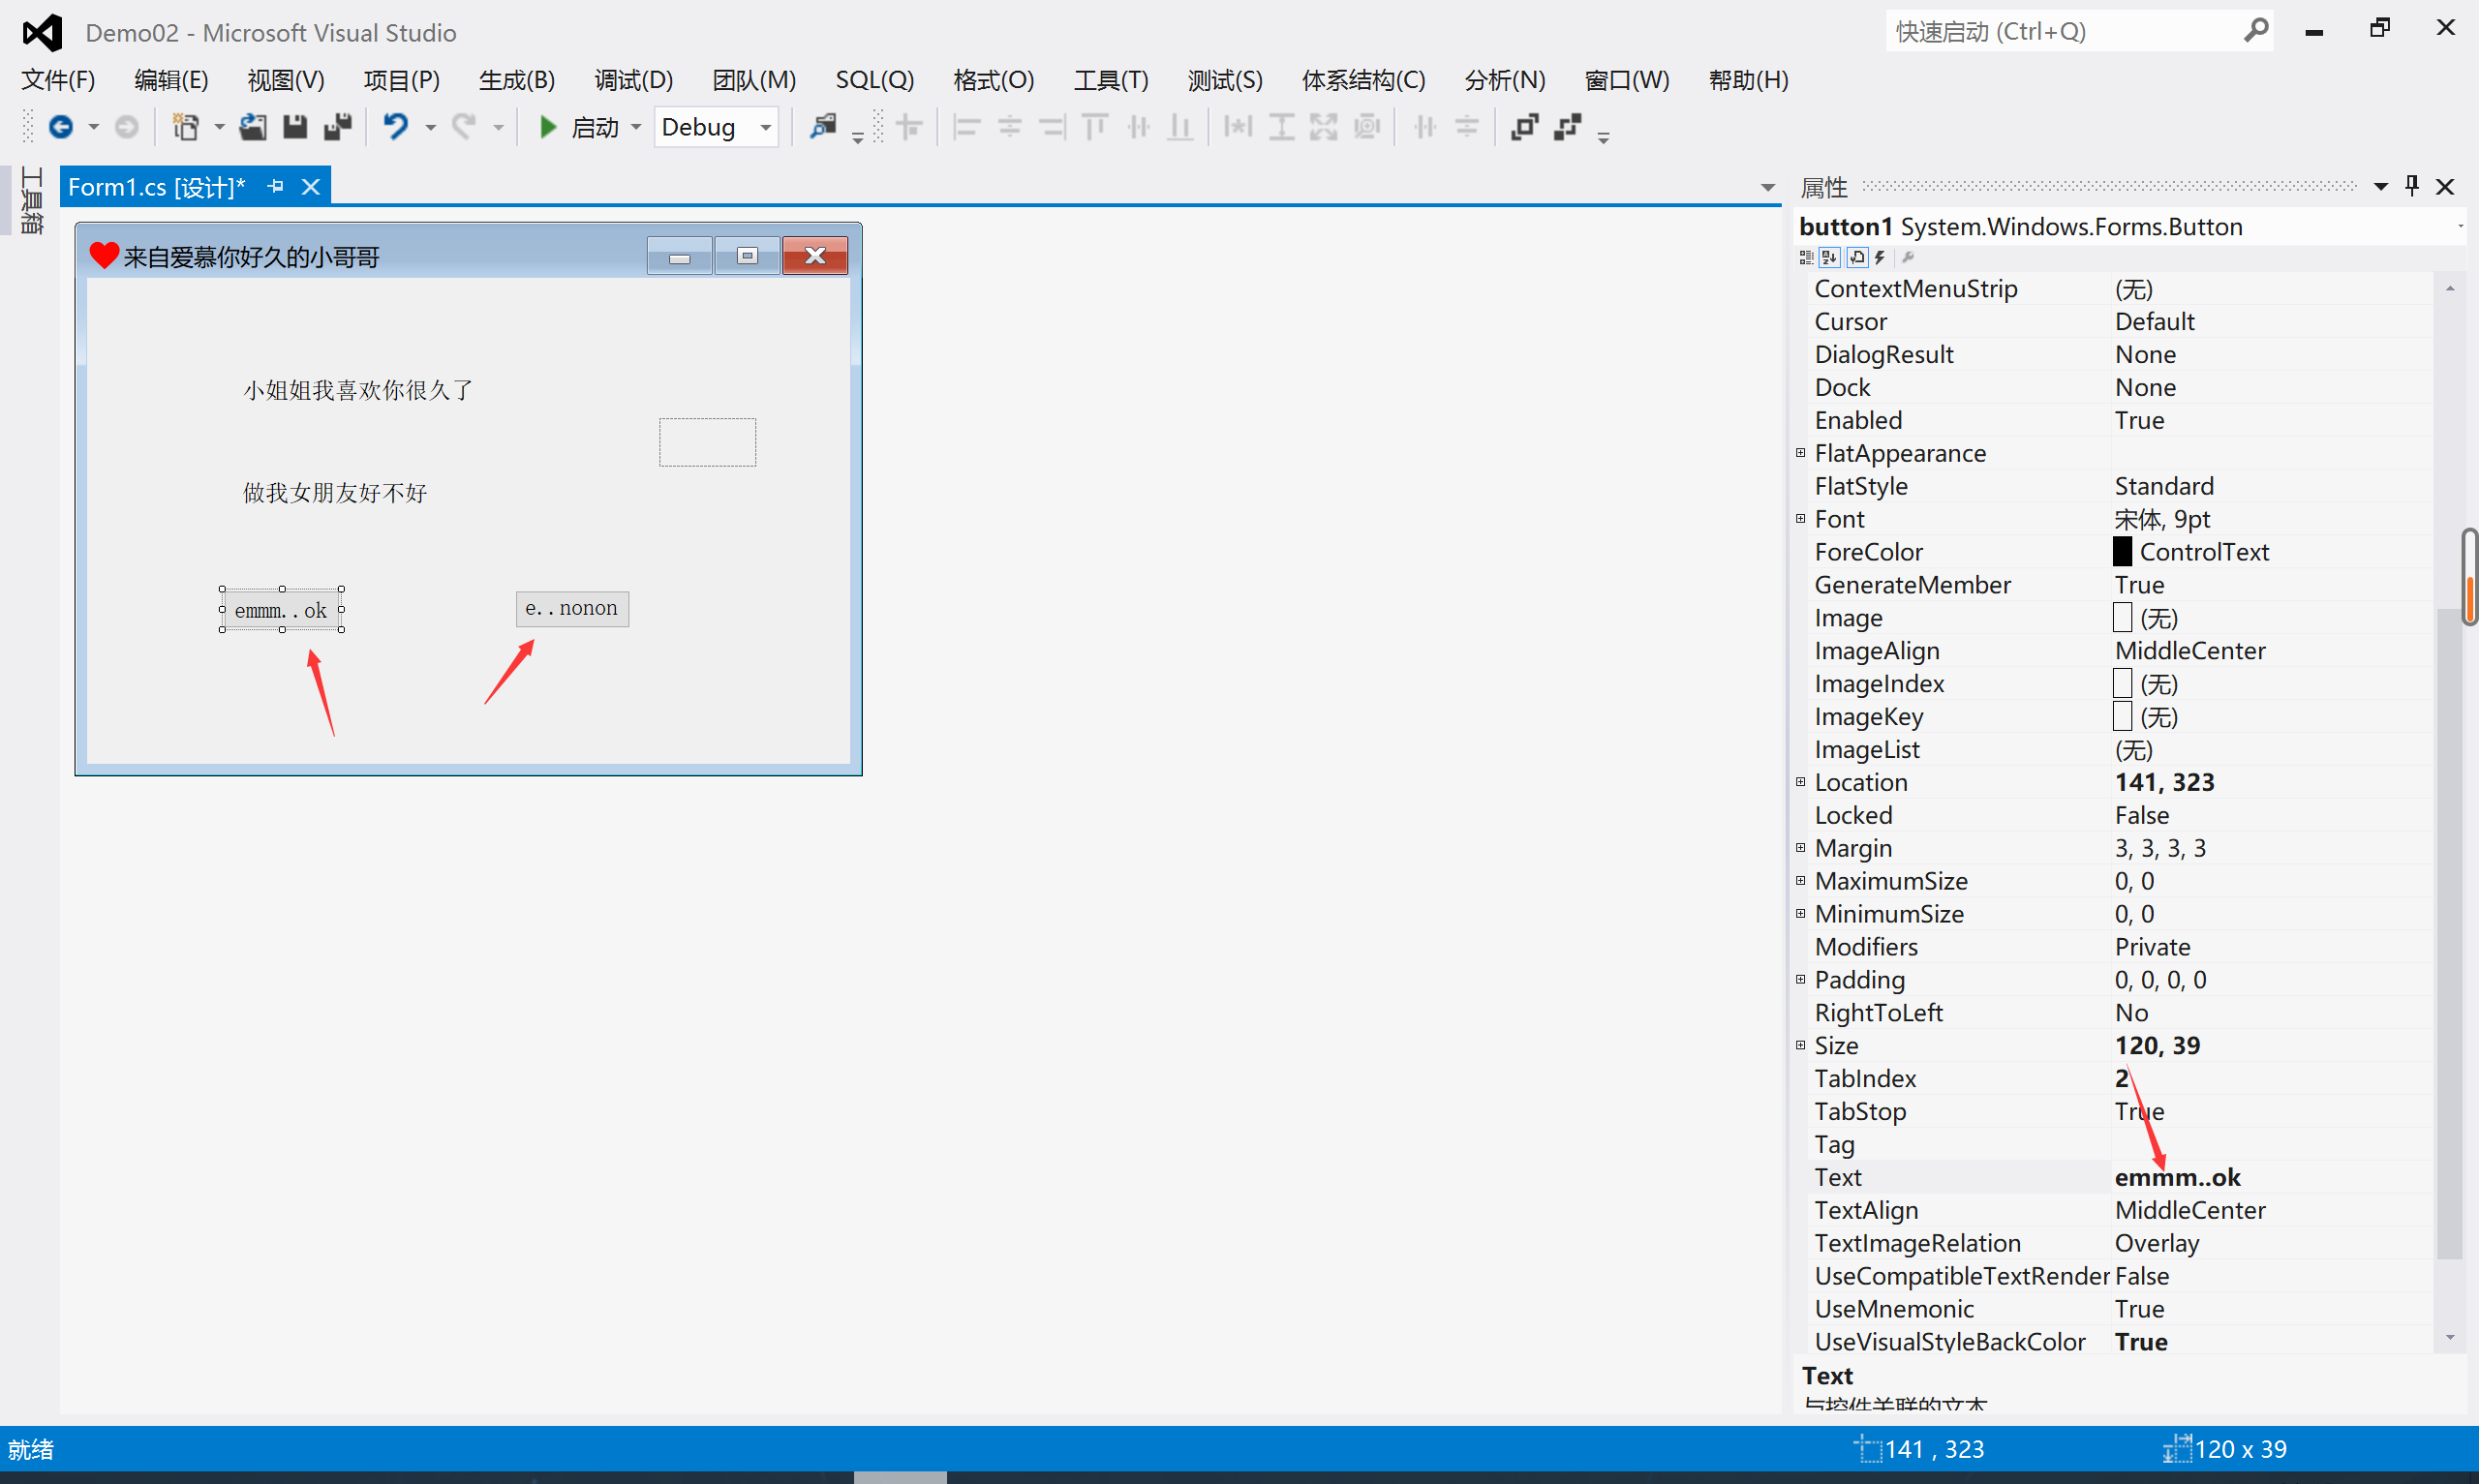
Task: Open the document tab list dropdown
Action: pyautogui.click(x=1768, y=187)
